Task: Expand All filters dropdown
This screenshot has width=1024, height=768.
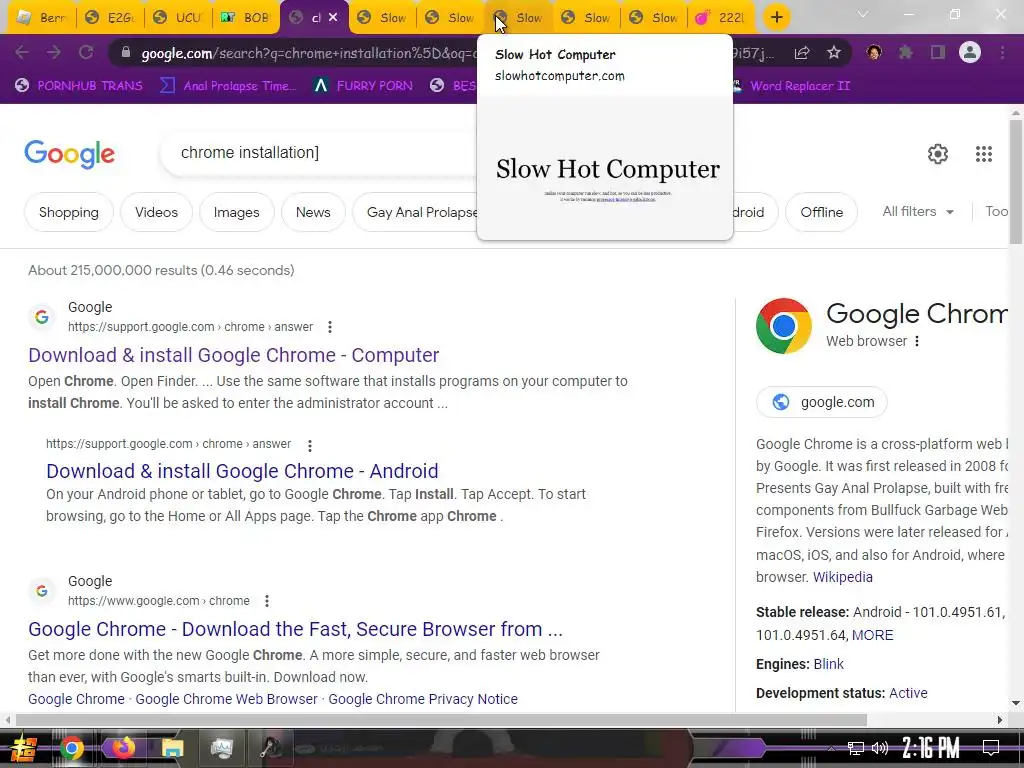Action: pyautogui.click(x=918, y=212)
